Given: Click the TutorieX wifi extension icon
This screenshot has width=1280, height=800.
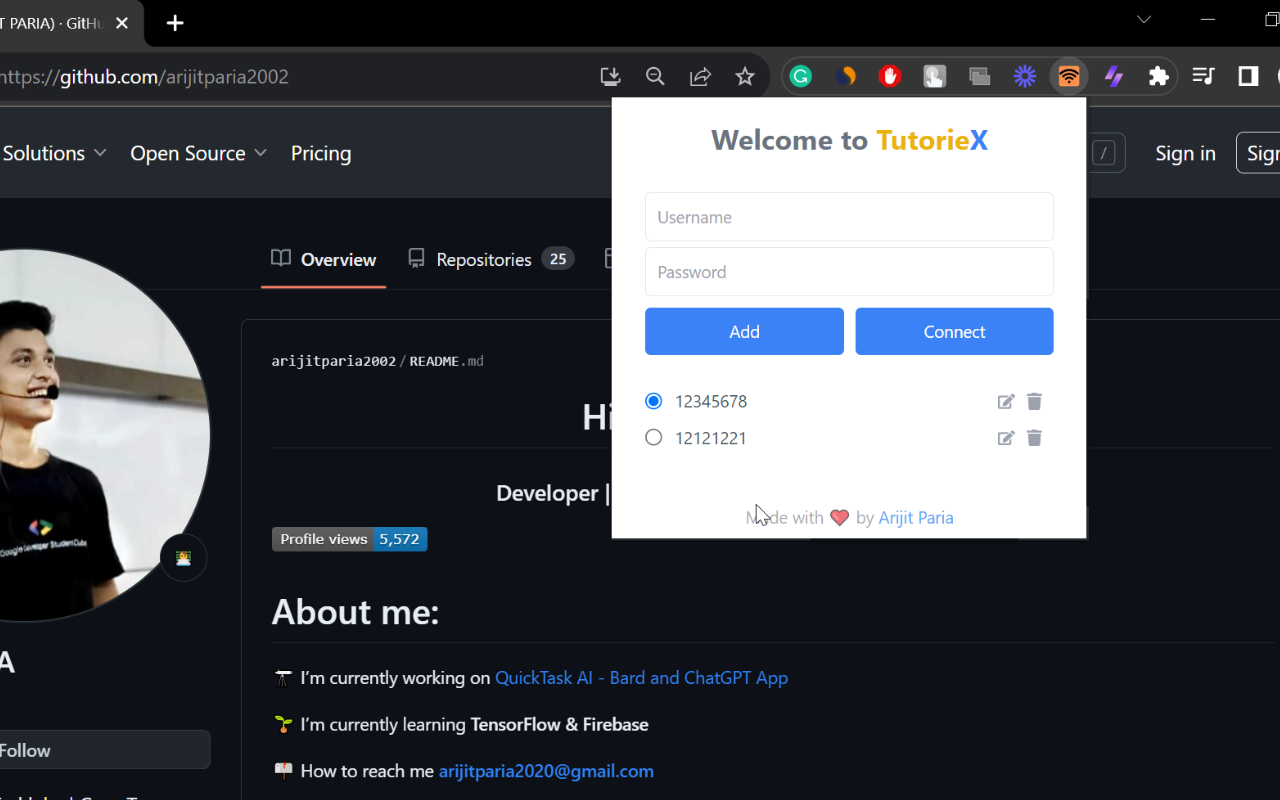Looking at the screenshot, I should (x=1069, y=76).
